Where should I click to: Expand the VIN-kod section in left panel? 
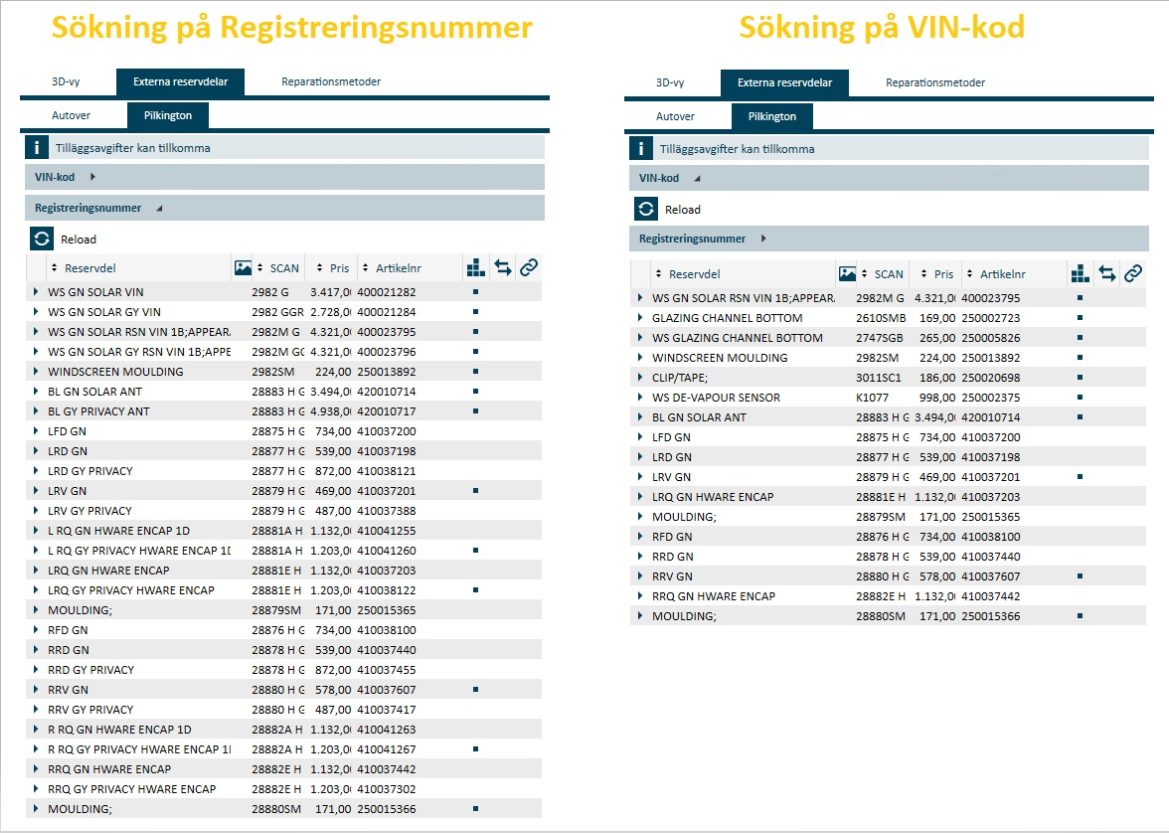(92, 177)
